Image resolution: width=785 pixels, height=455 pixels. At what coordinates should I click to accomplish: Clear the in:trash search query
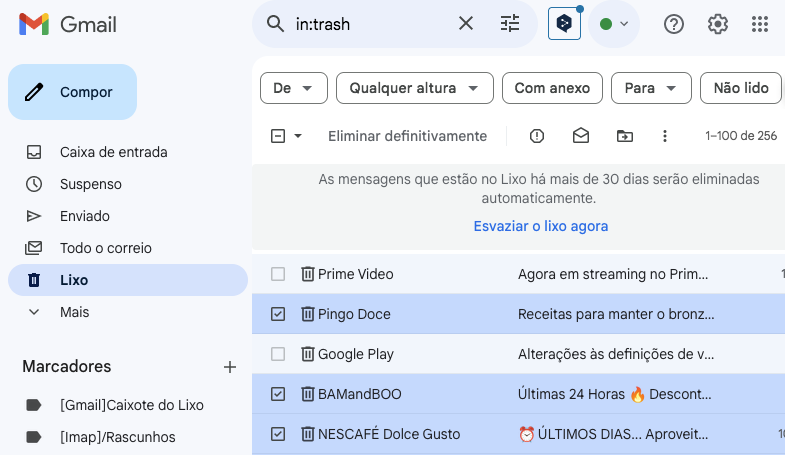(x=466, y=24)
